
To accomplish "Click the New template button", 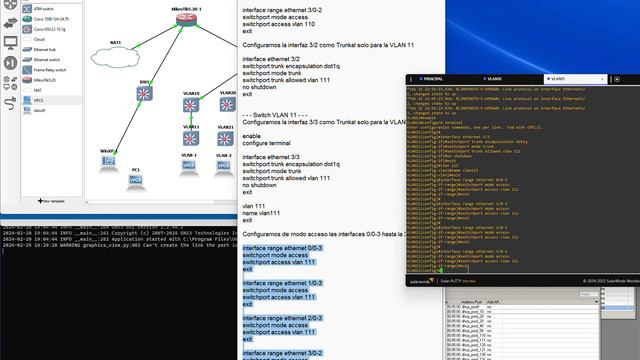I will (51, 201).
